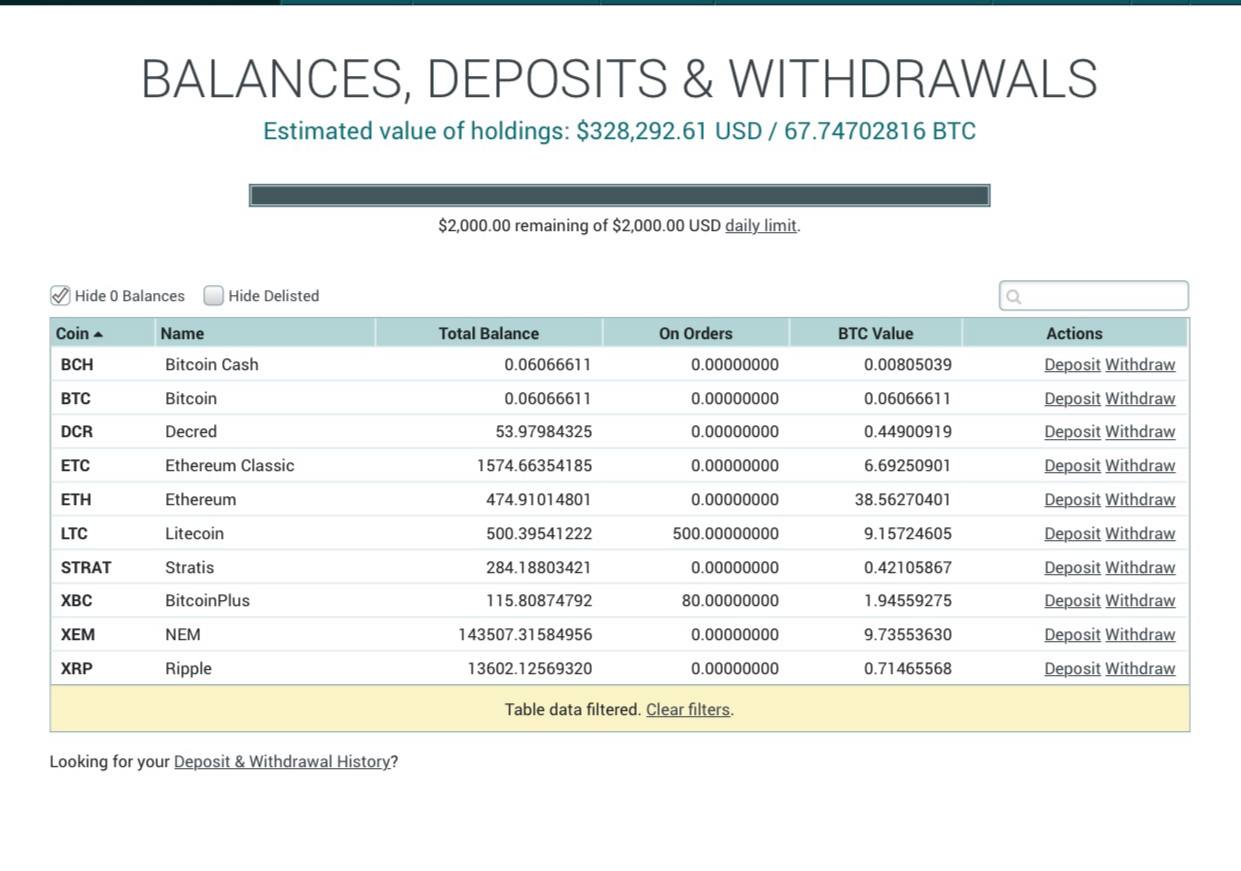Click Deposit for Bitcoin
The height and width of the screenshot is (871, 1241).
[1072, 398]
